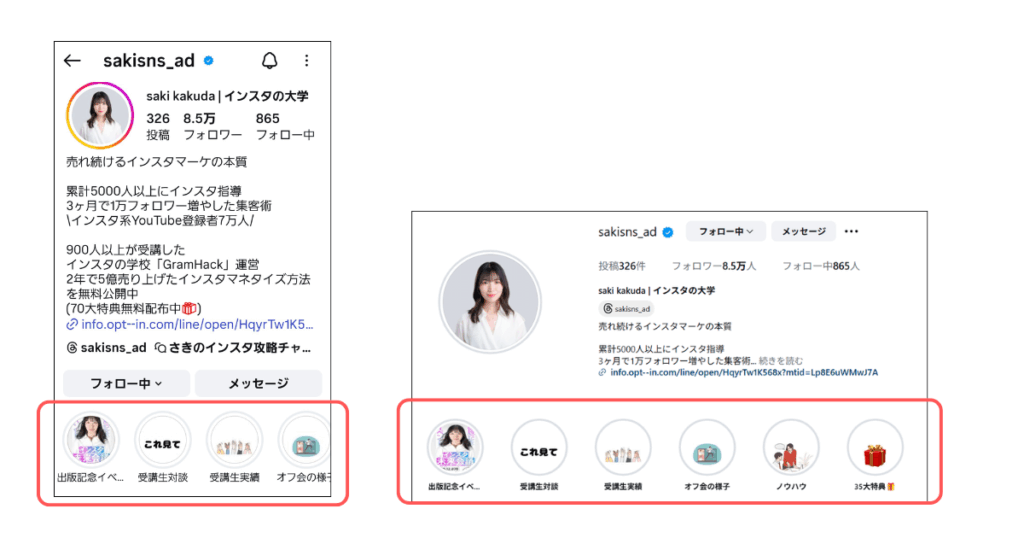Open vertical three-dot menu in mobile profile
Screen dimensions: 1024x538
click(306, 61)
